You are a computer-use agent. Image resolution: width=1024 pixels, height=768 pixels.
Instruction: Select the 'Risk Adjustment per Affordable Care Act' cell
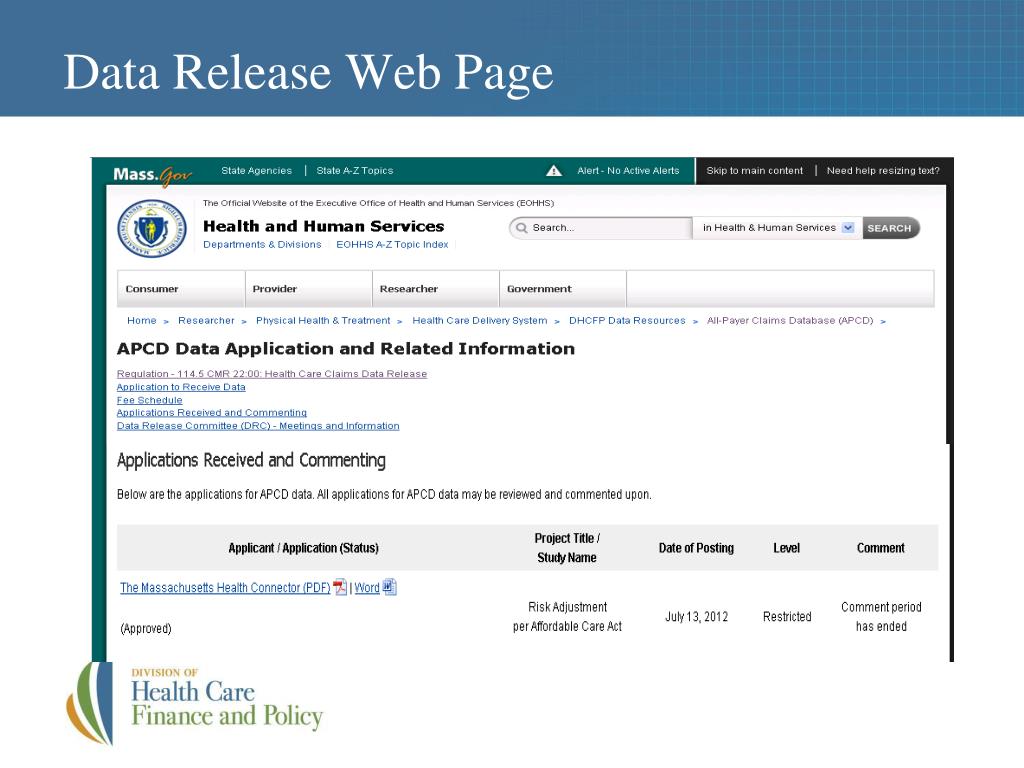pos(567,616)
